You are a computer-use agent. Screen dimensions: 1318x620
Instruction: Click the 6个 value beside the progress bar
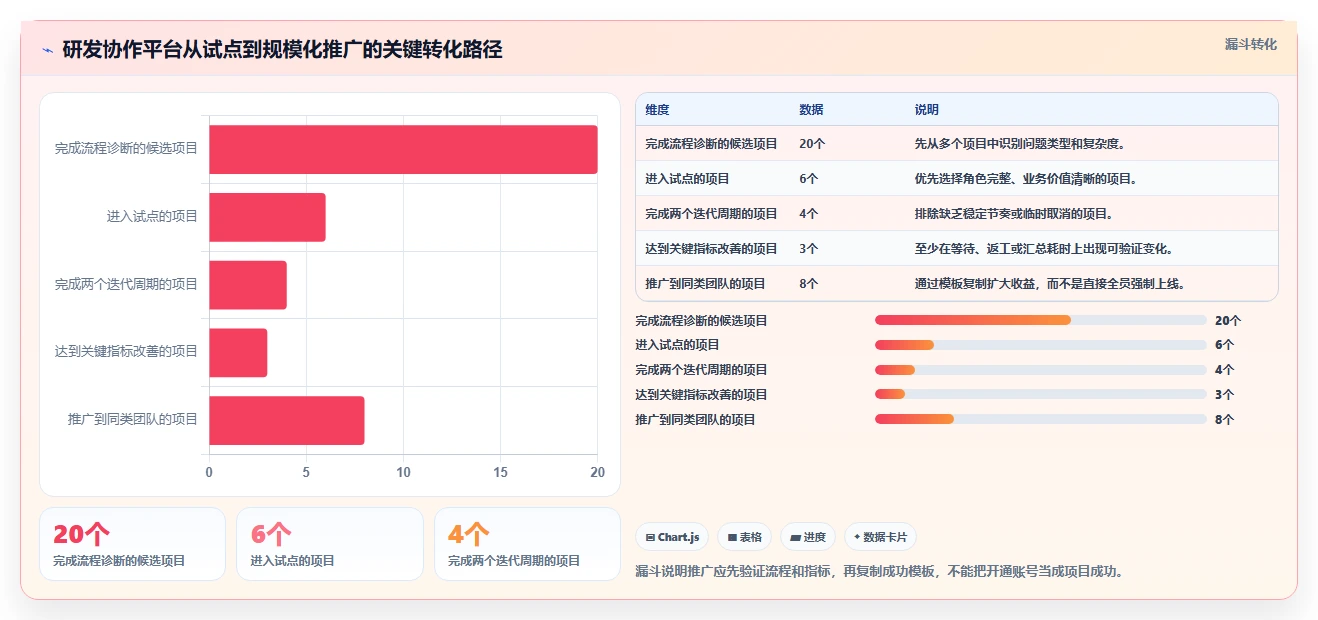coord(1225,345)
